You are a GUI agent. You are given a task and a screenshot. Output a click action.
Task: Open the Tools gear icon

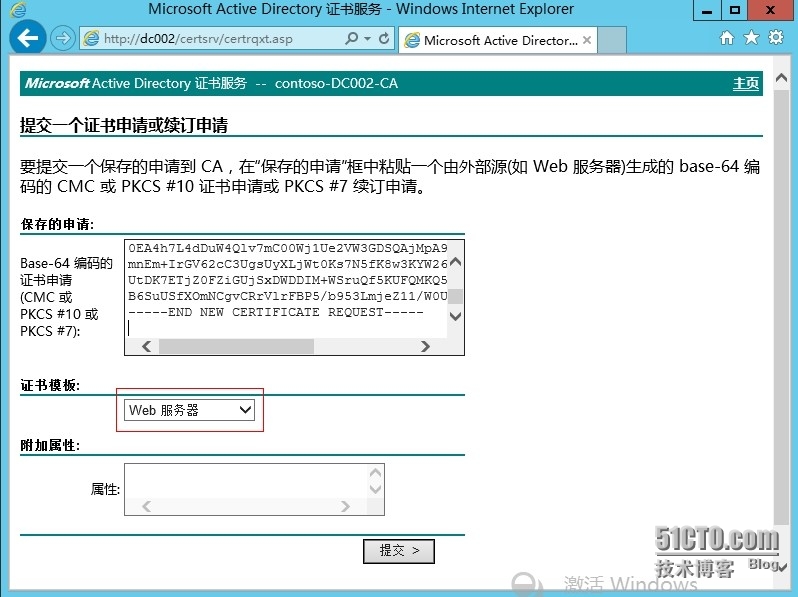776,38
